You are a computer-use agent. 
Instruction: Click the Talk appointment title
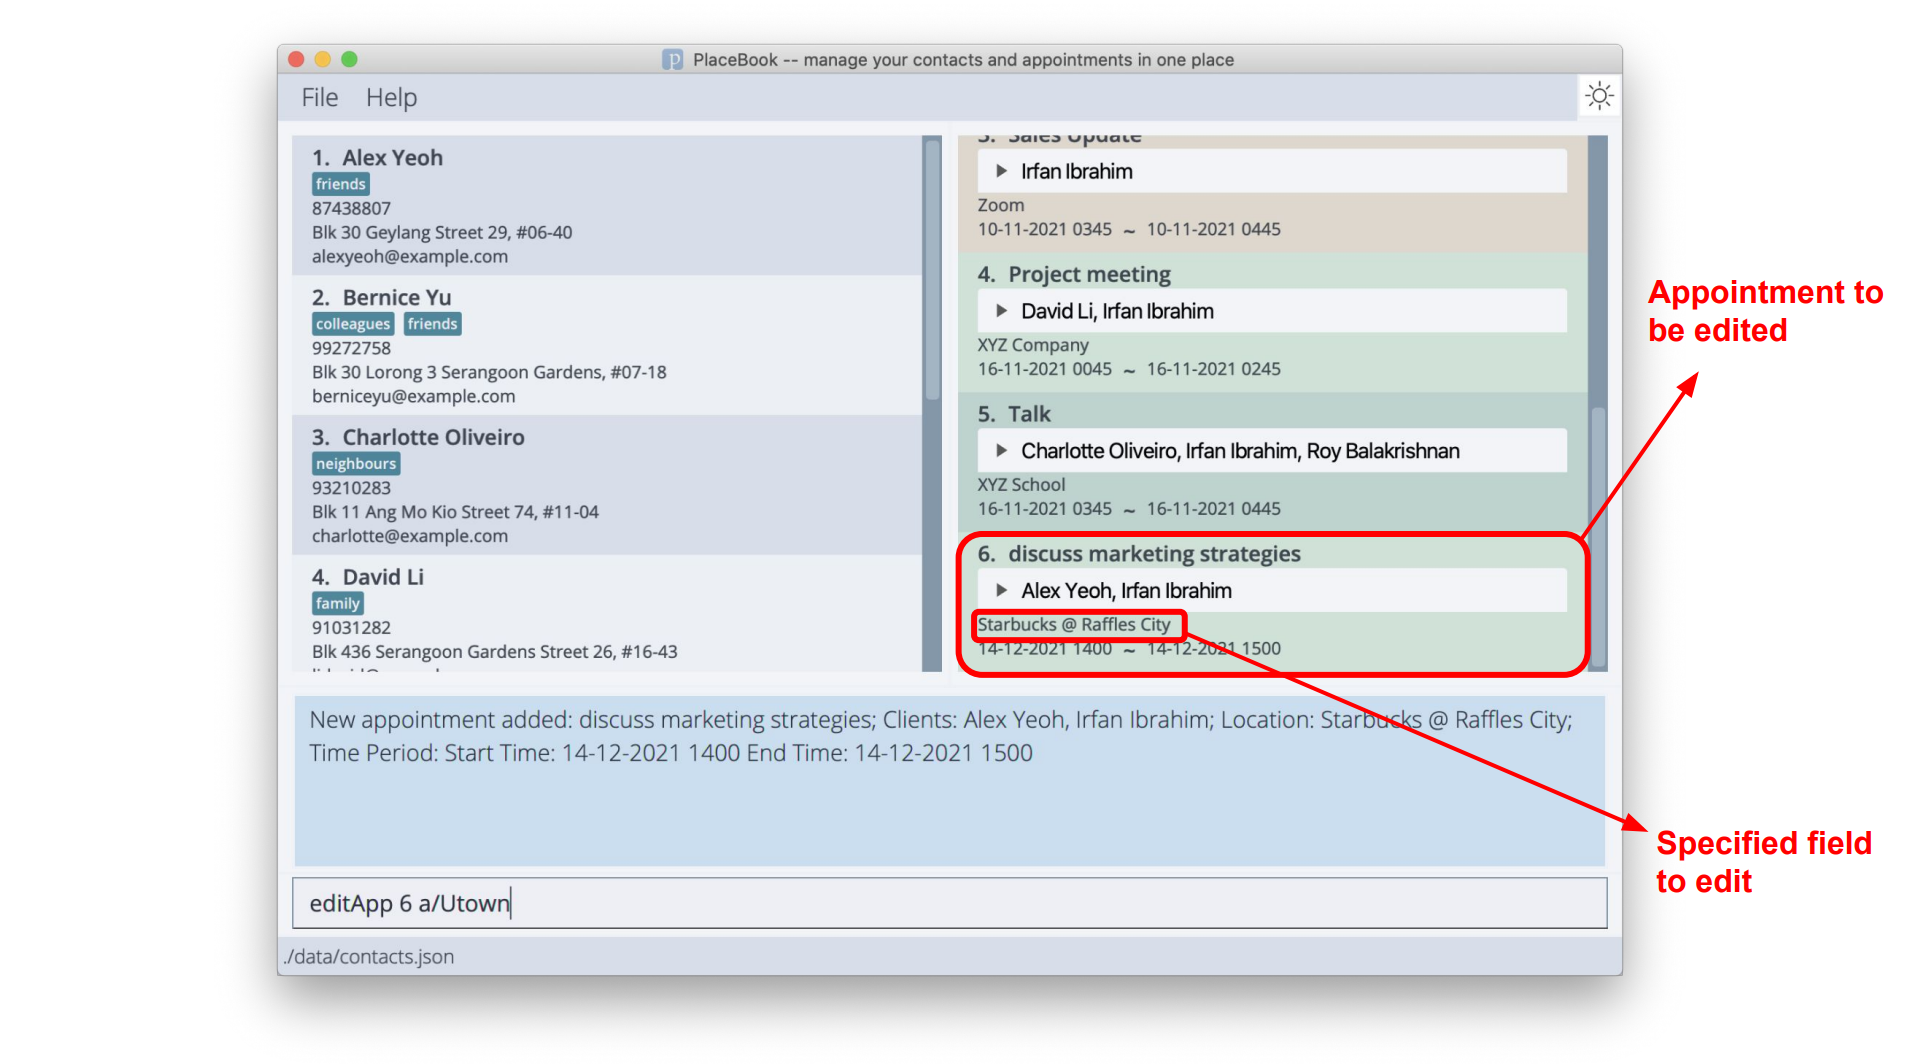[1029, 414]
